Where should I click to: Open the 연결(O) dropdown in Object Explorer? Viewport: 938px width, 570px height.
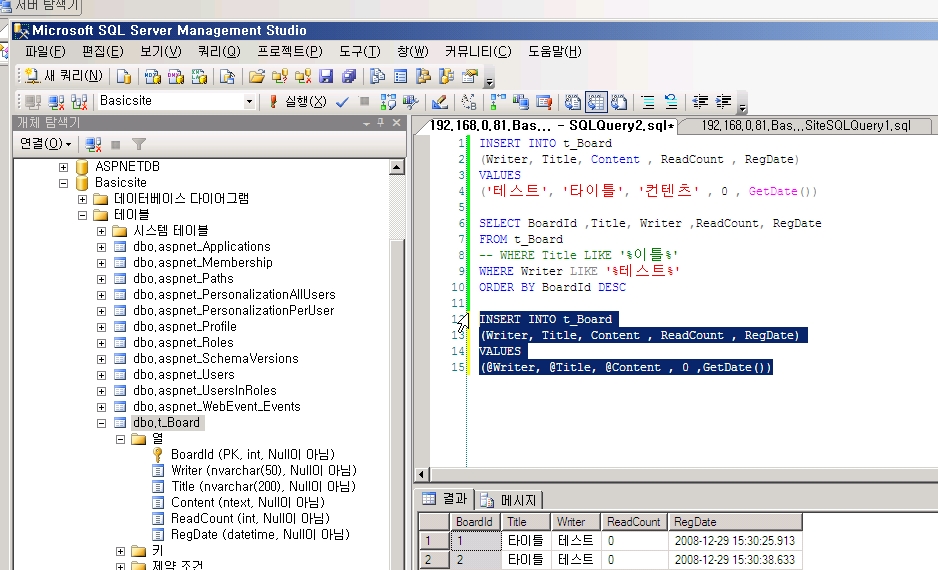pos(45,144)
